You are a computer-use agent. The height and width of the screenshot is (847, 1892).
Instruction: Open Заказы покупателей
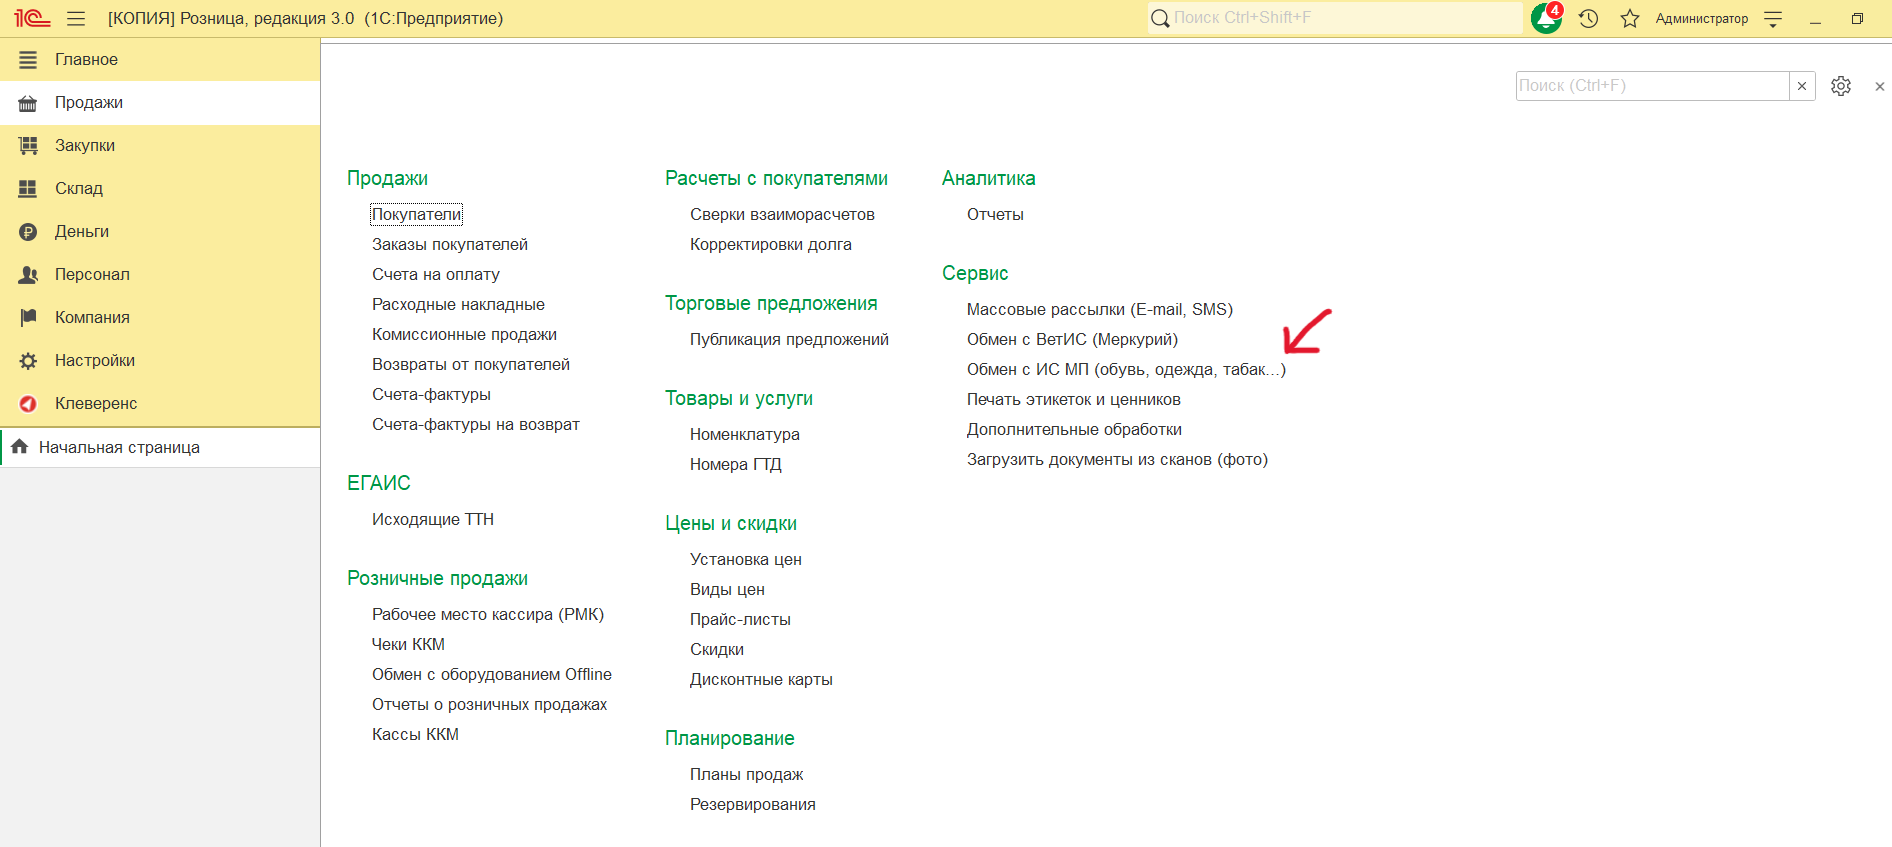tap(450, 244)
